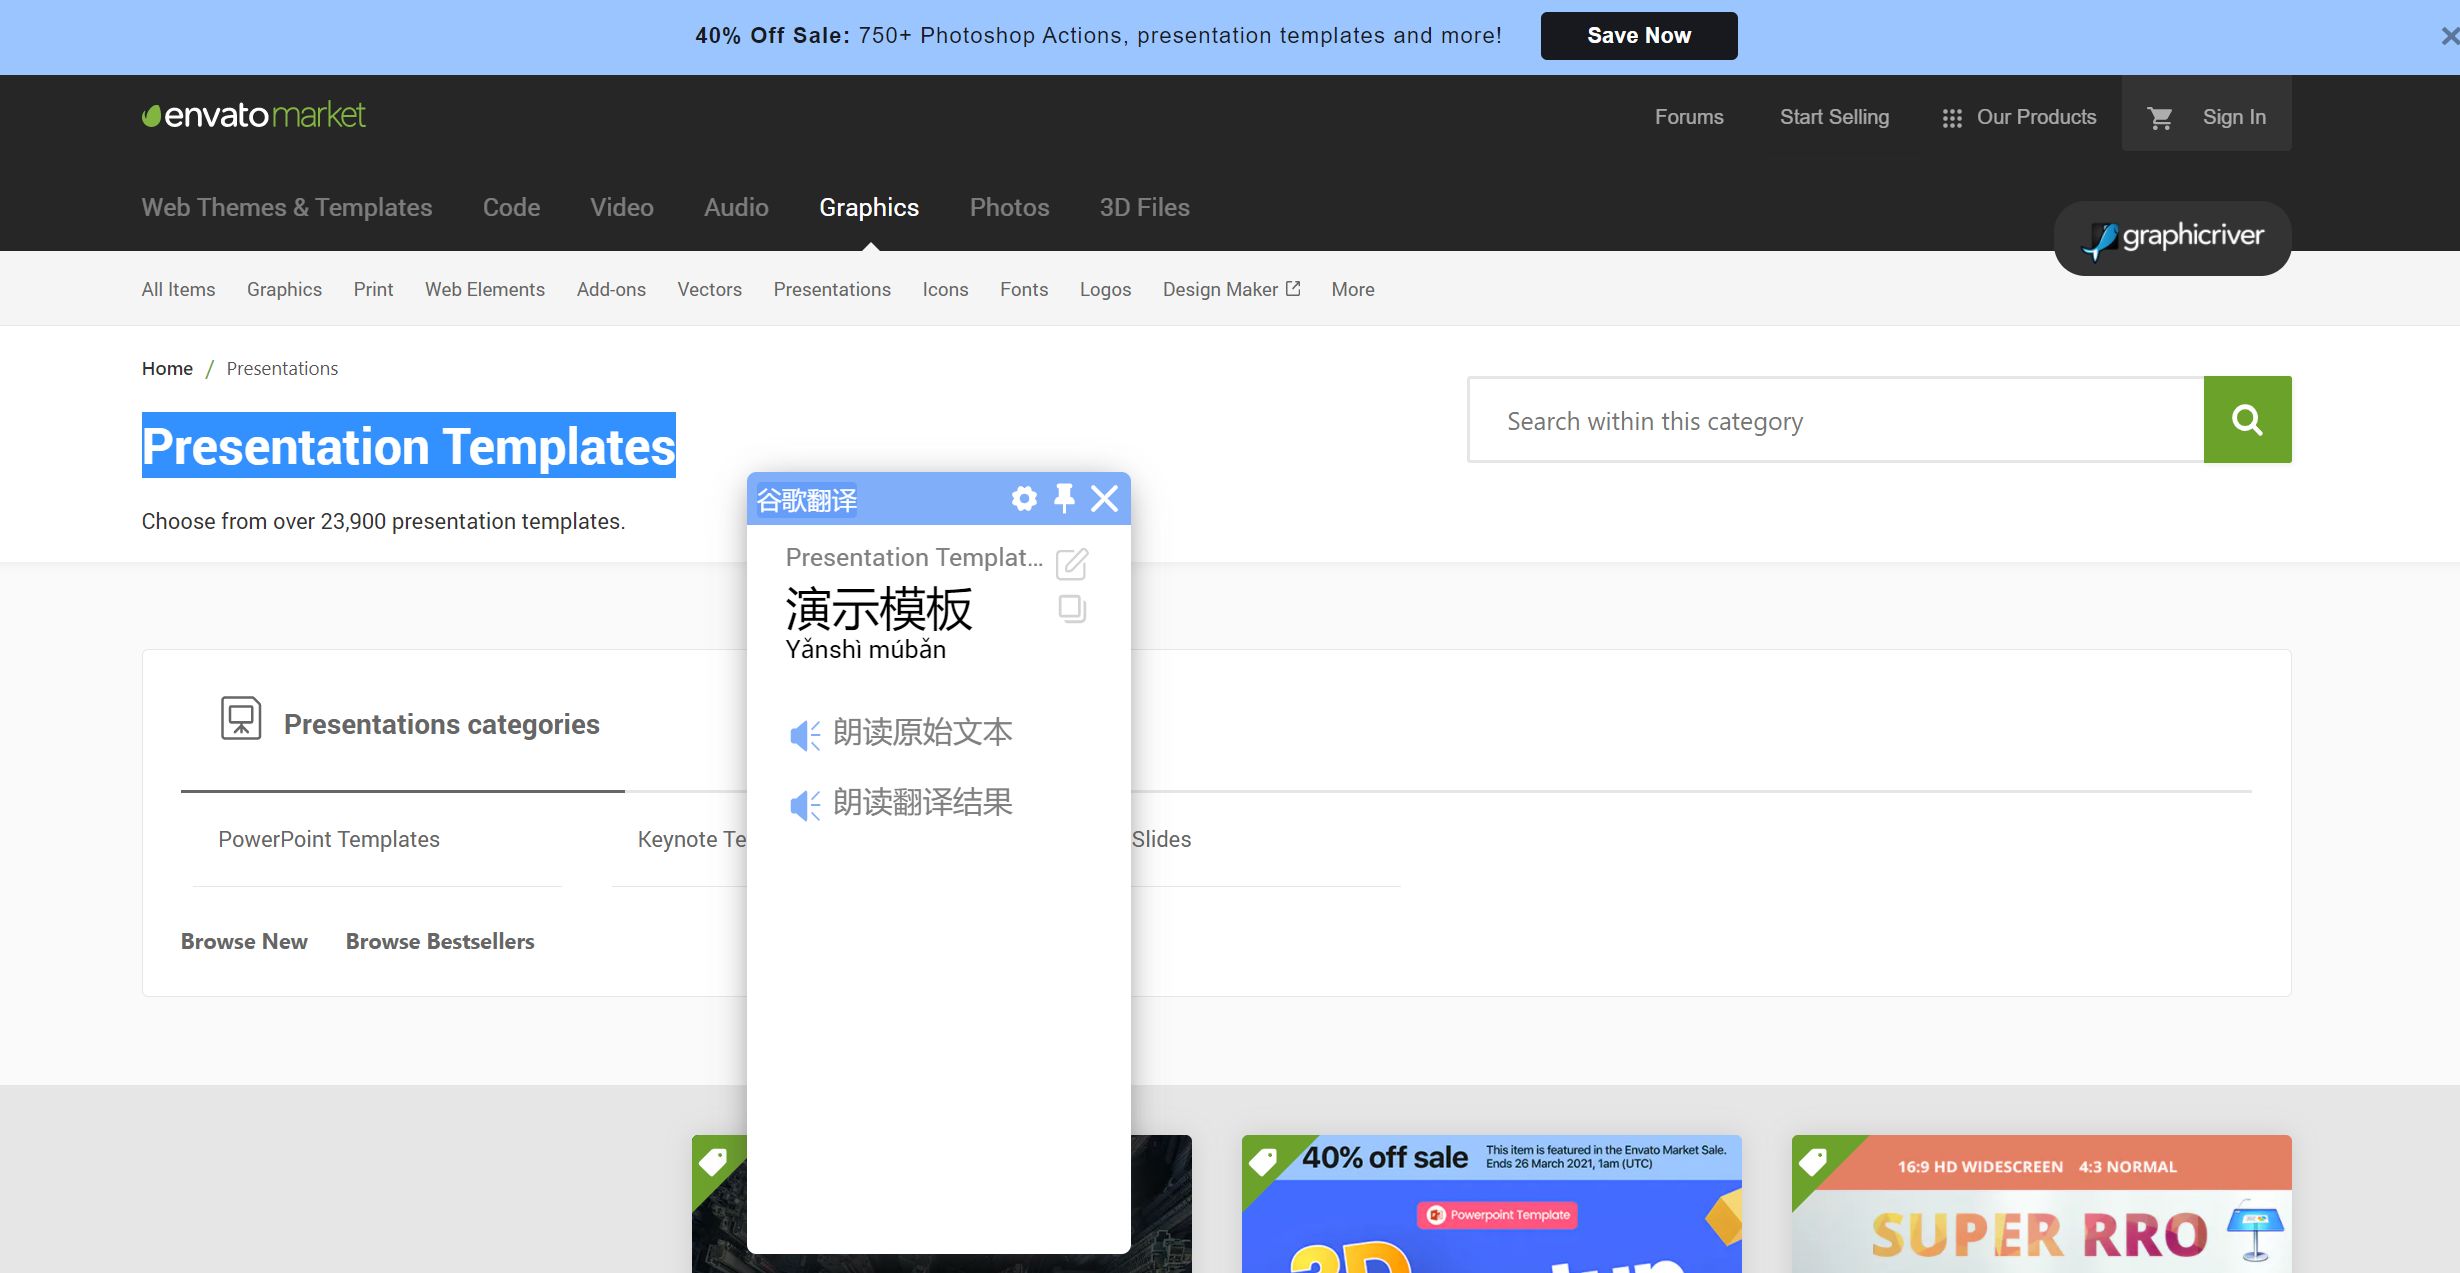
Task: Select Icons subcategory
Action: (x=945, y=289)
